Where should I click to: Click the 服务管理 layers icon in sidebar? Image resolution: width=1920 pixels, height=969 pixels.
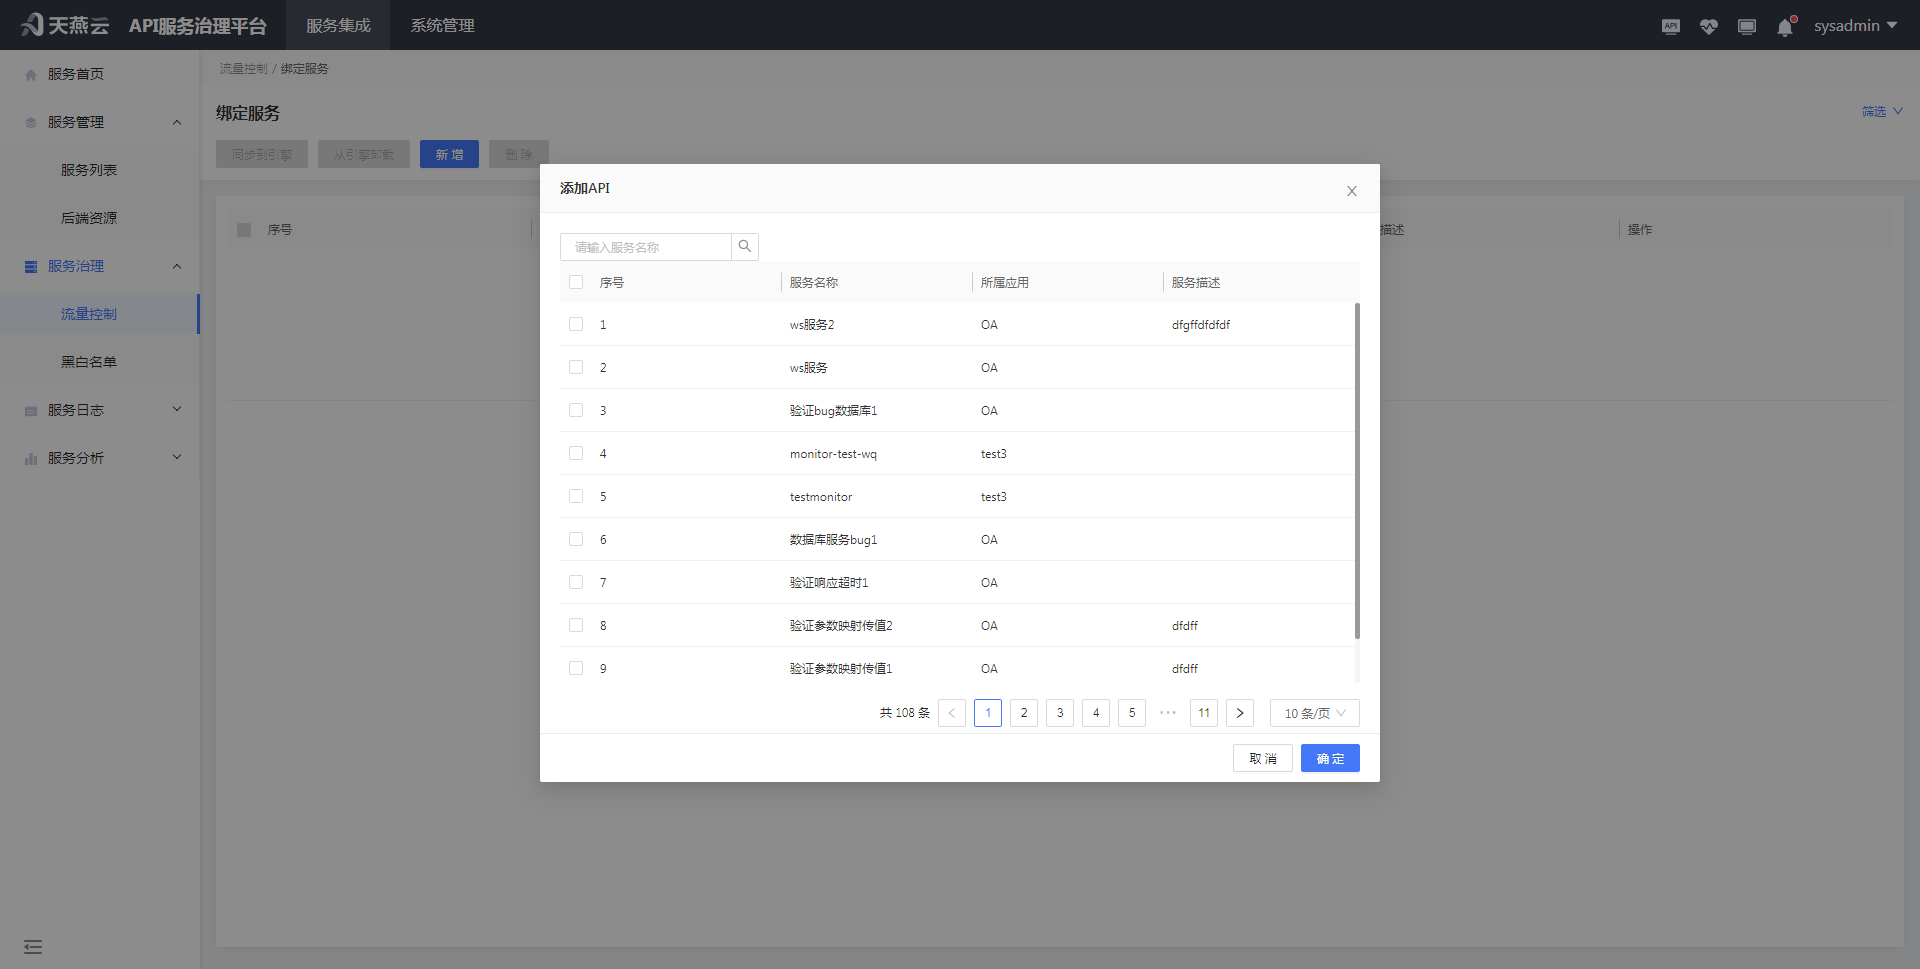pyautogui.click(x=29, y=122)
